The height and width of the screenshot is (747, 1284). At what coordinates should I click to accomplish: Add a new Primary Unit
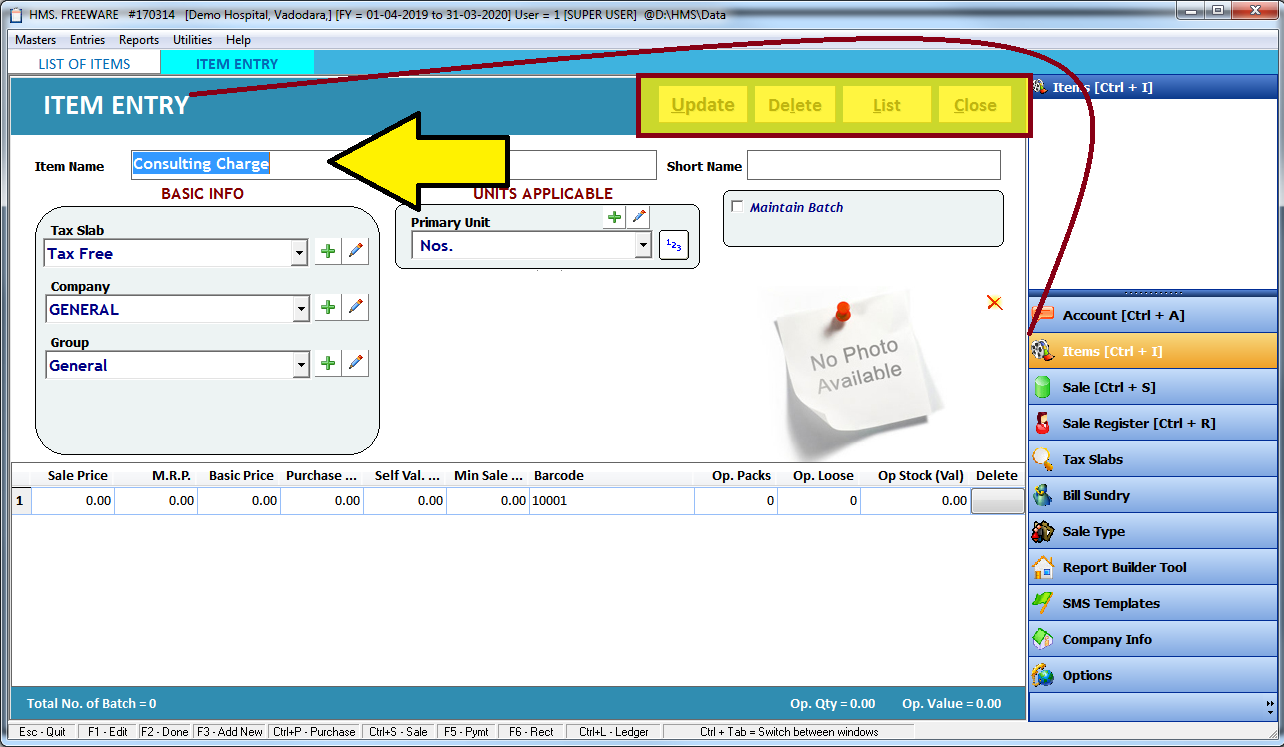[614, 216]
